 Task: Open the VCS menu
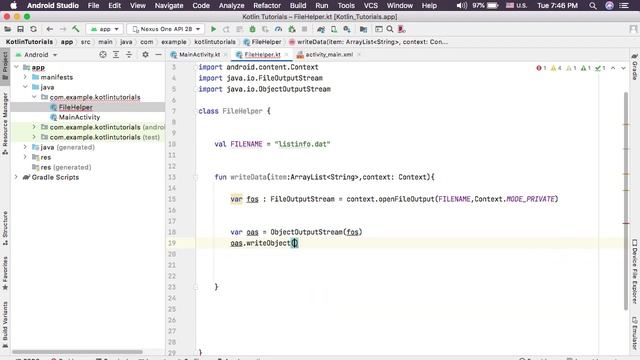pyautogui.click(x=371, y=5)
